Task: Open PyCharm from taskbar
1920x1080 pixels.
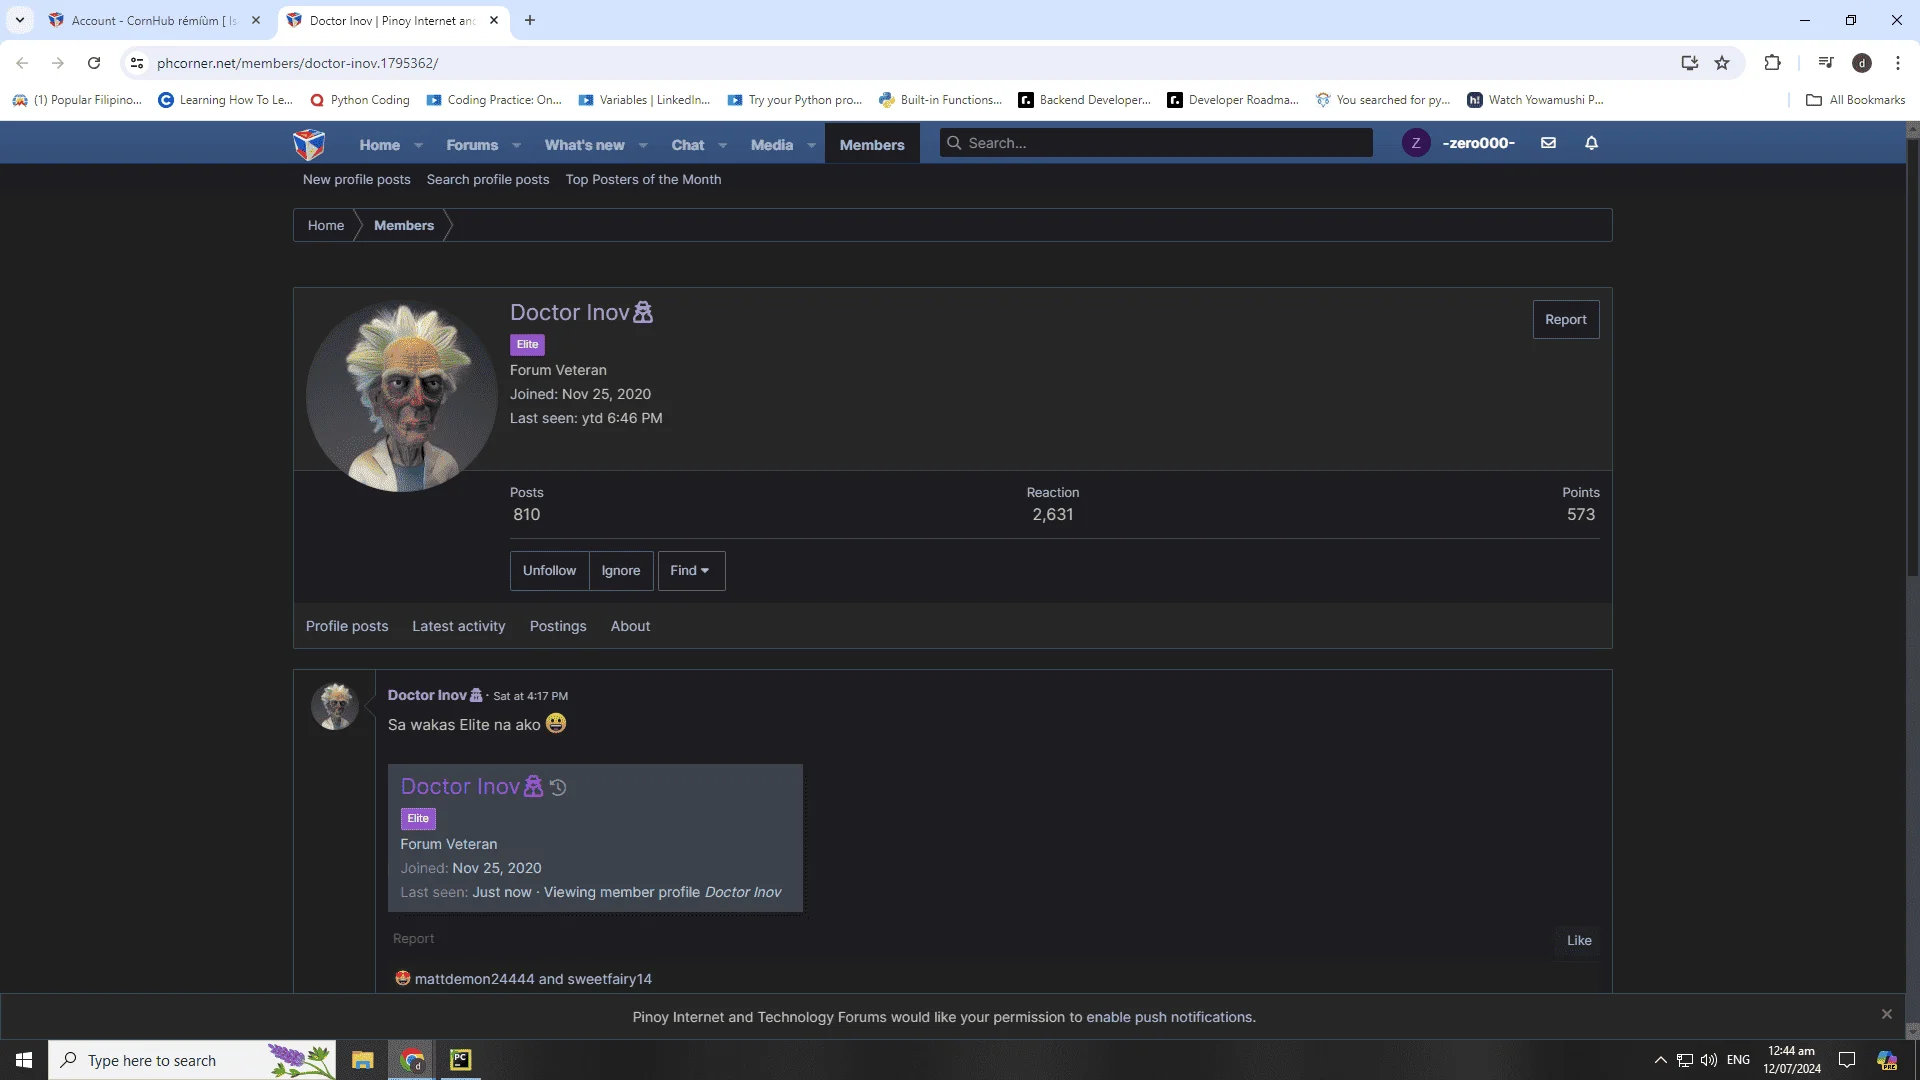Action: coord(460,1060)
